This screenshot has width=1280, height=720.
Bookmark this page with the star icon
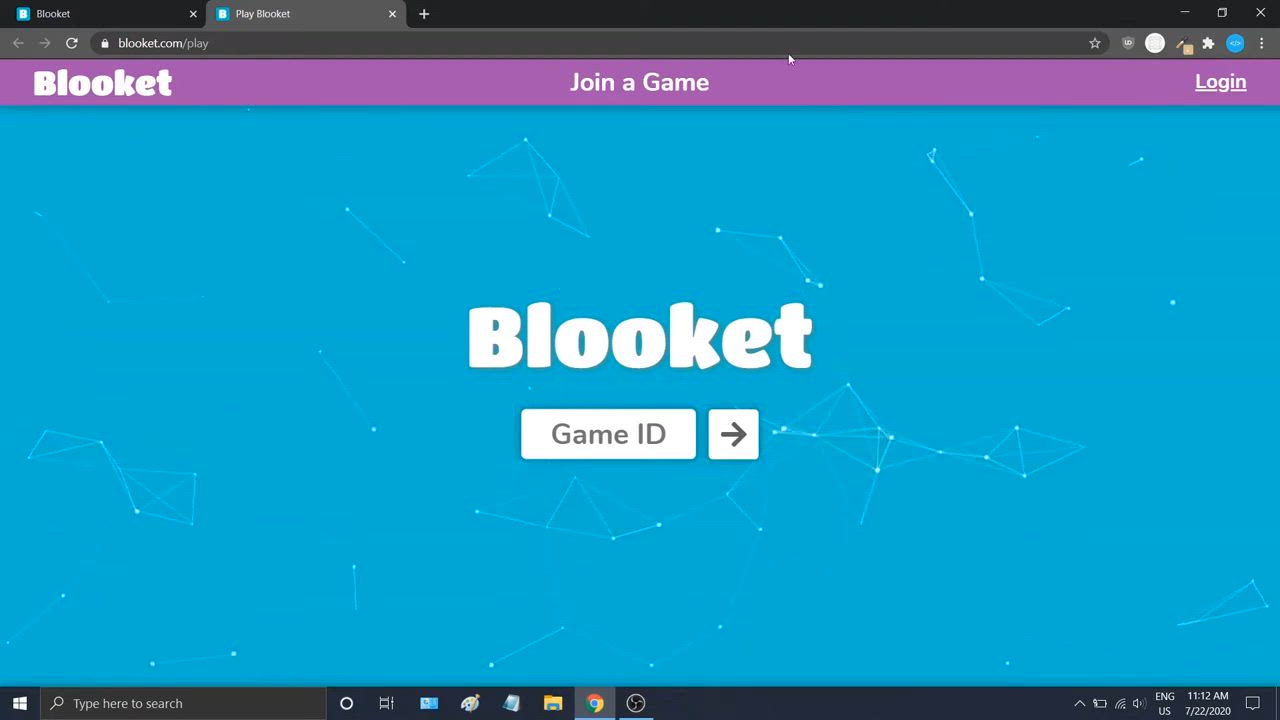[1095, 43]
